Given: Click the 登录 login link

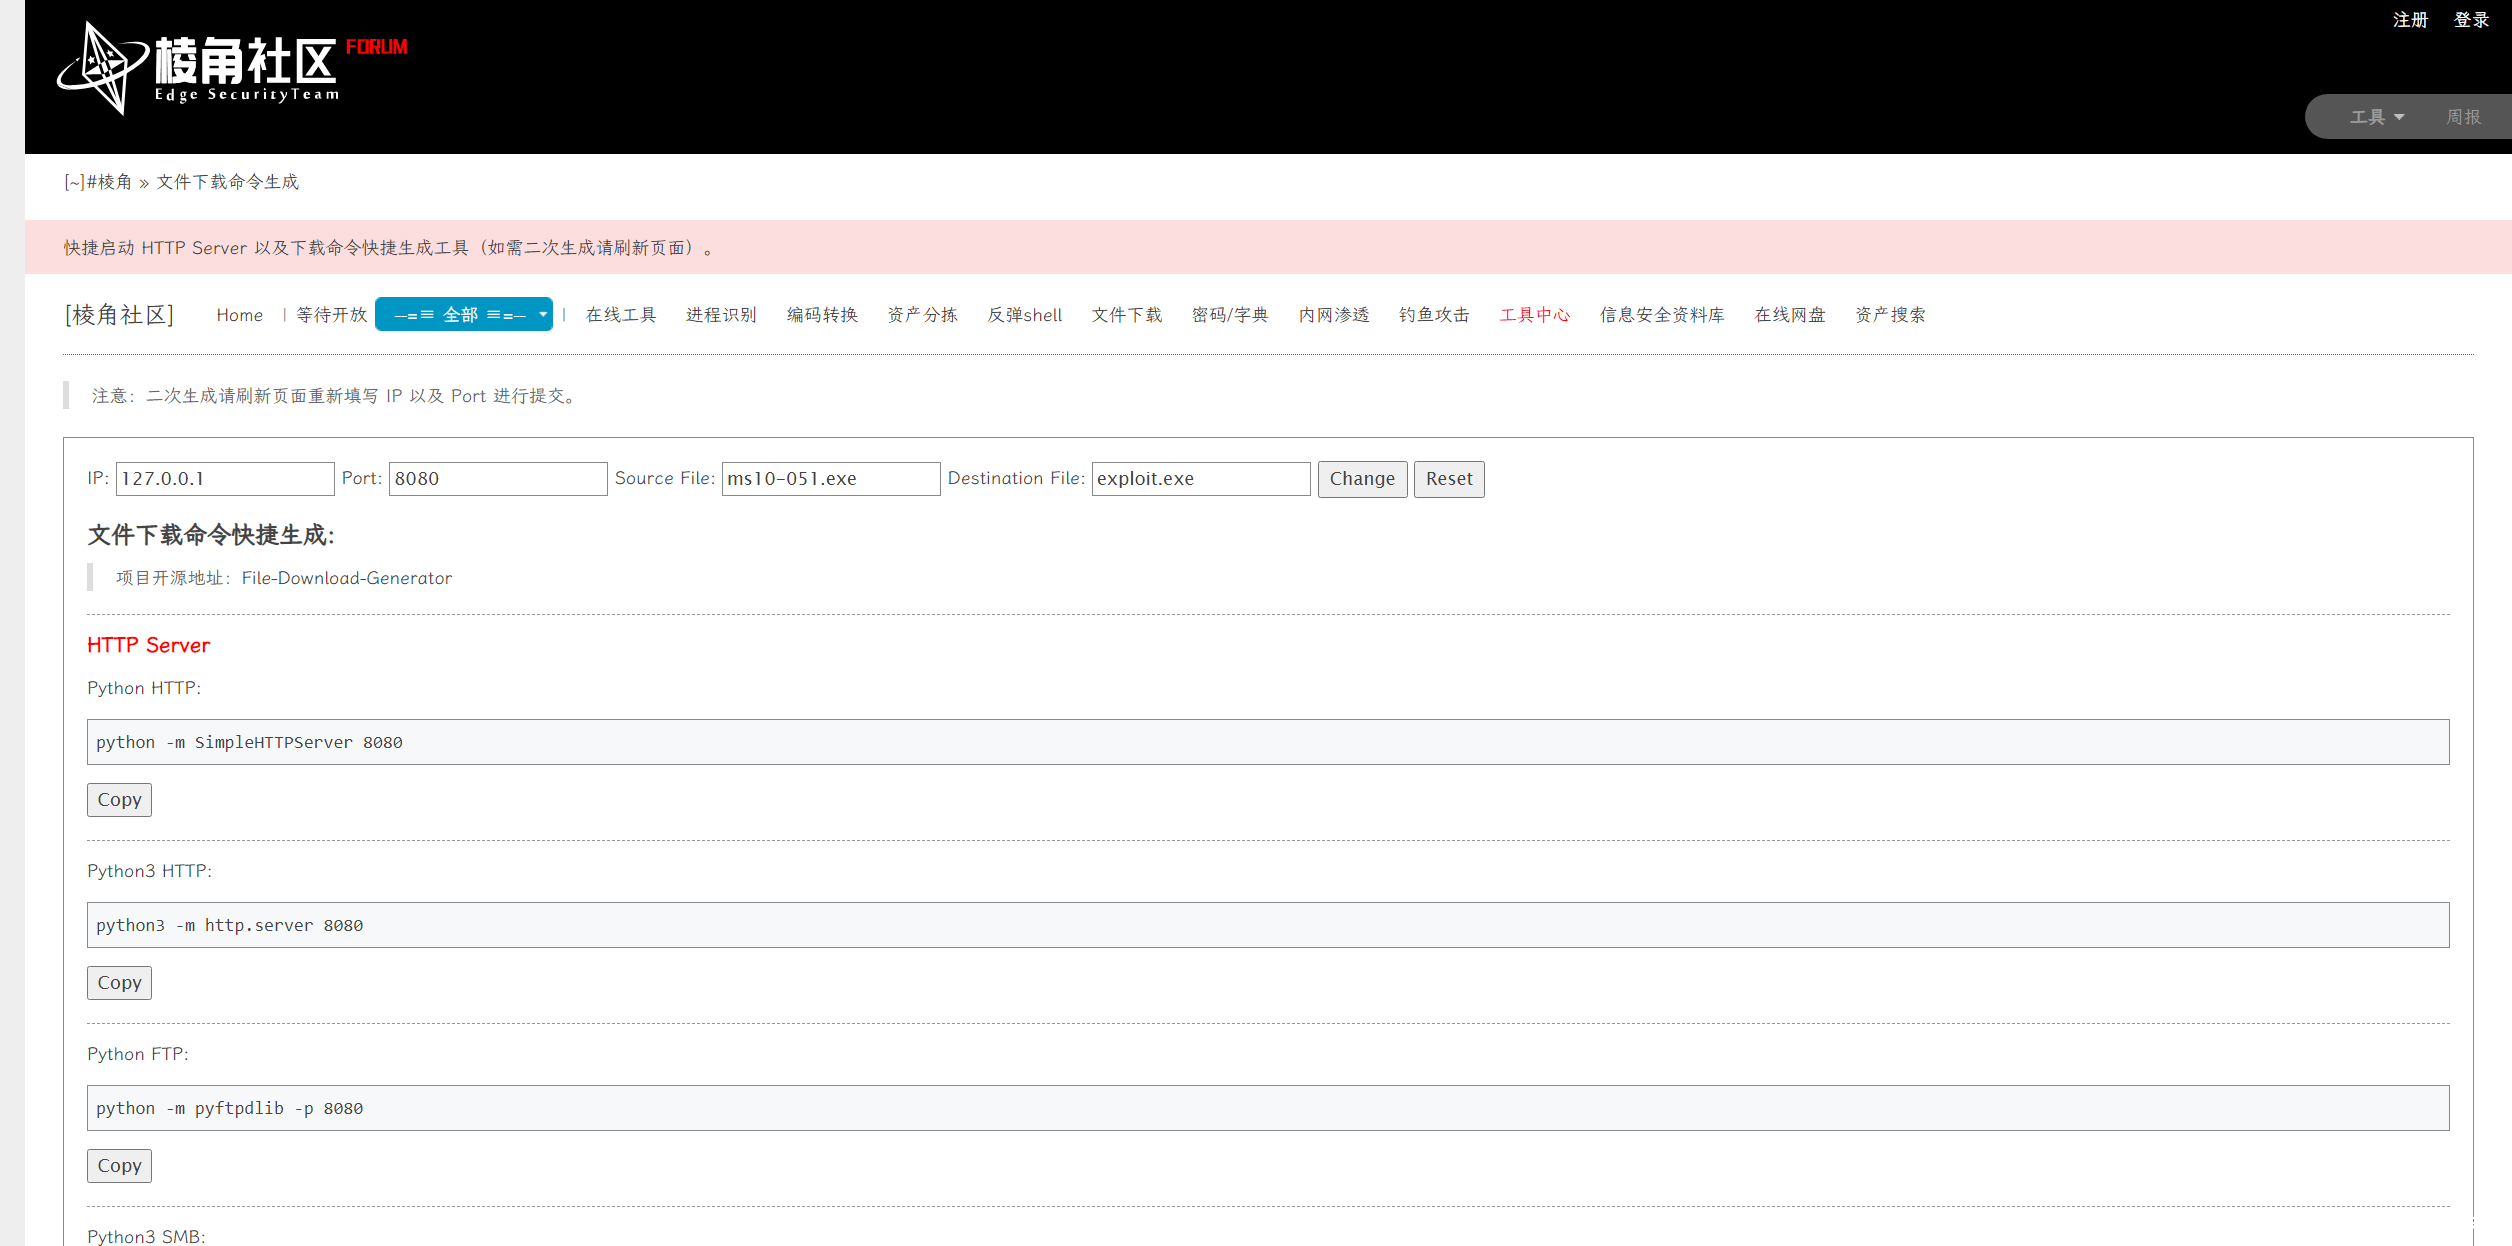Looking at the screenshot, I should (2471, 20).
